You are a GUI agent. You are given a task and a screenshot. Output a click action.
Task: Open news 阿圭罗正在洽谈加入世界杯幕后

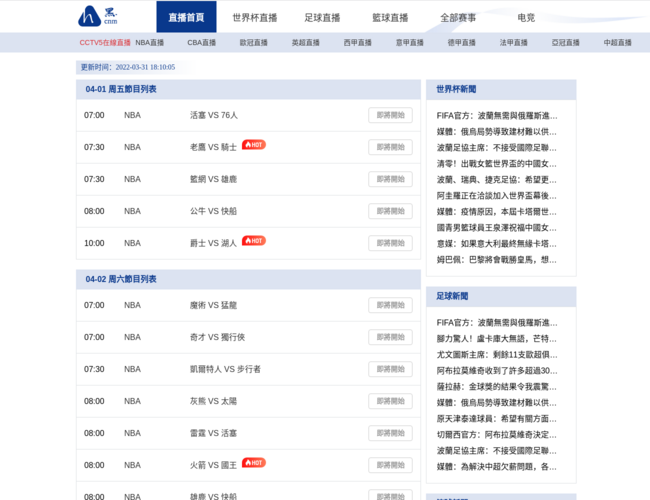[x=497, y=196]
